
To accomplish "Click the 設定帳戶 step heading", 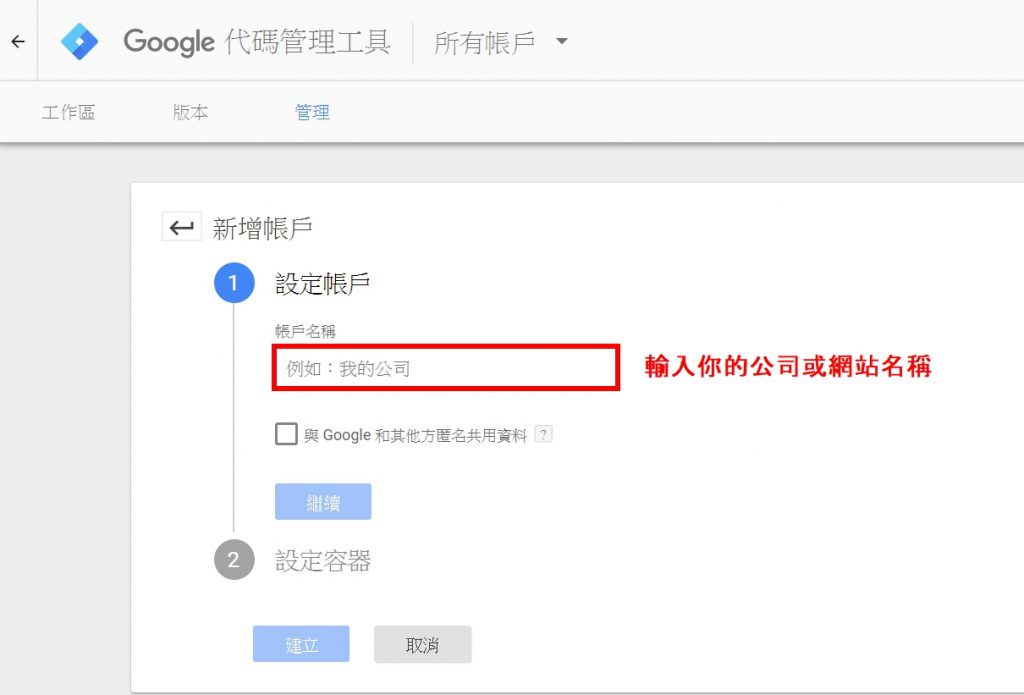I will click(323, 283).
